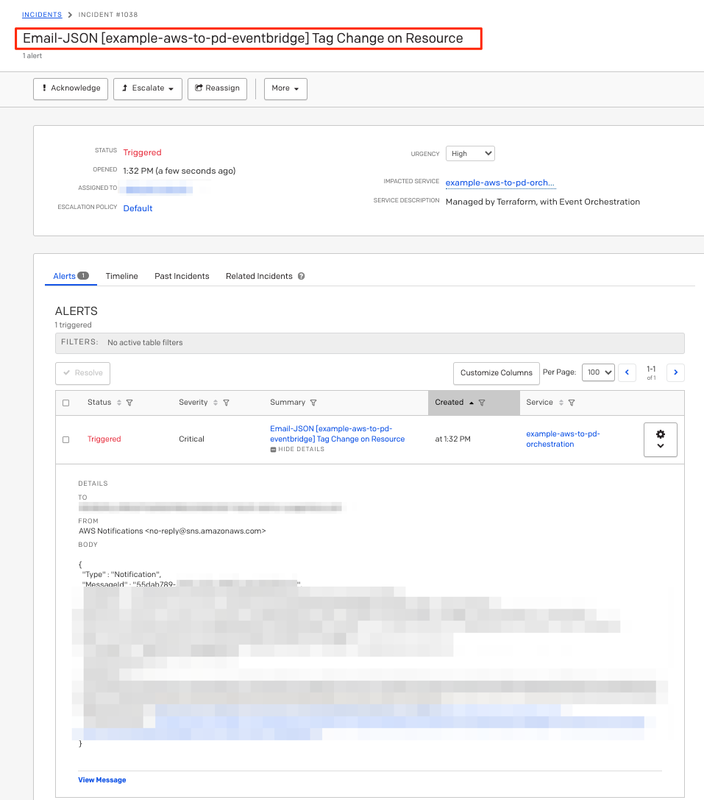The width and height of the screenshot is (704, 800).
Task: Click the incident title text
Action: [x=243, y=38]
